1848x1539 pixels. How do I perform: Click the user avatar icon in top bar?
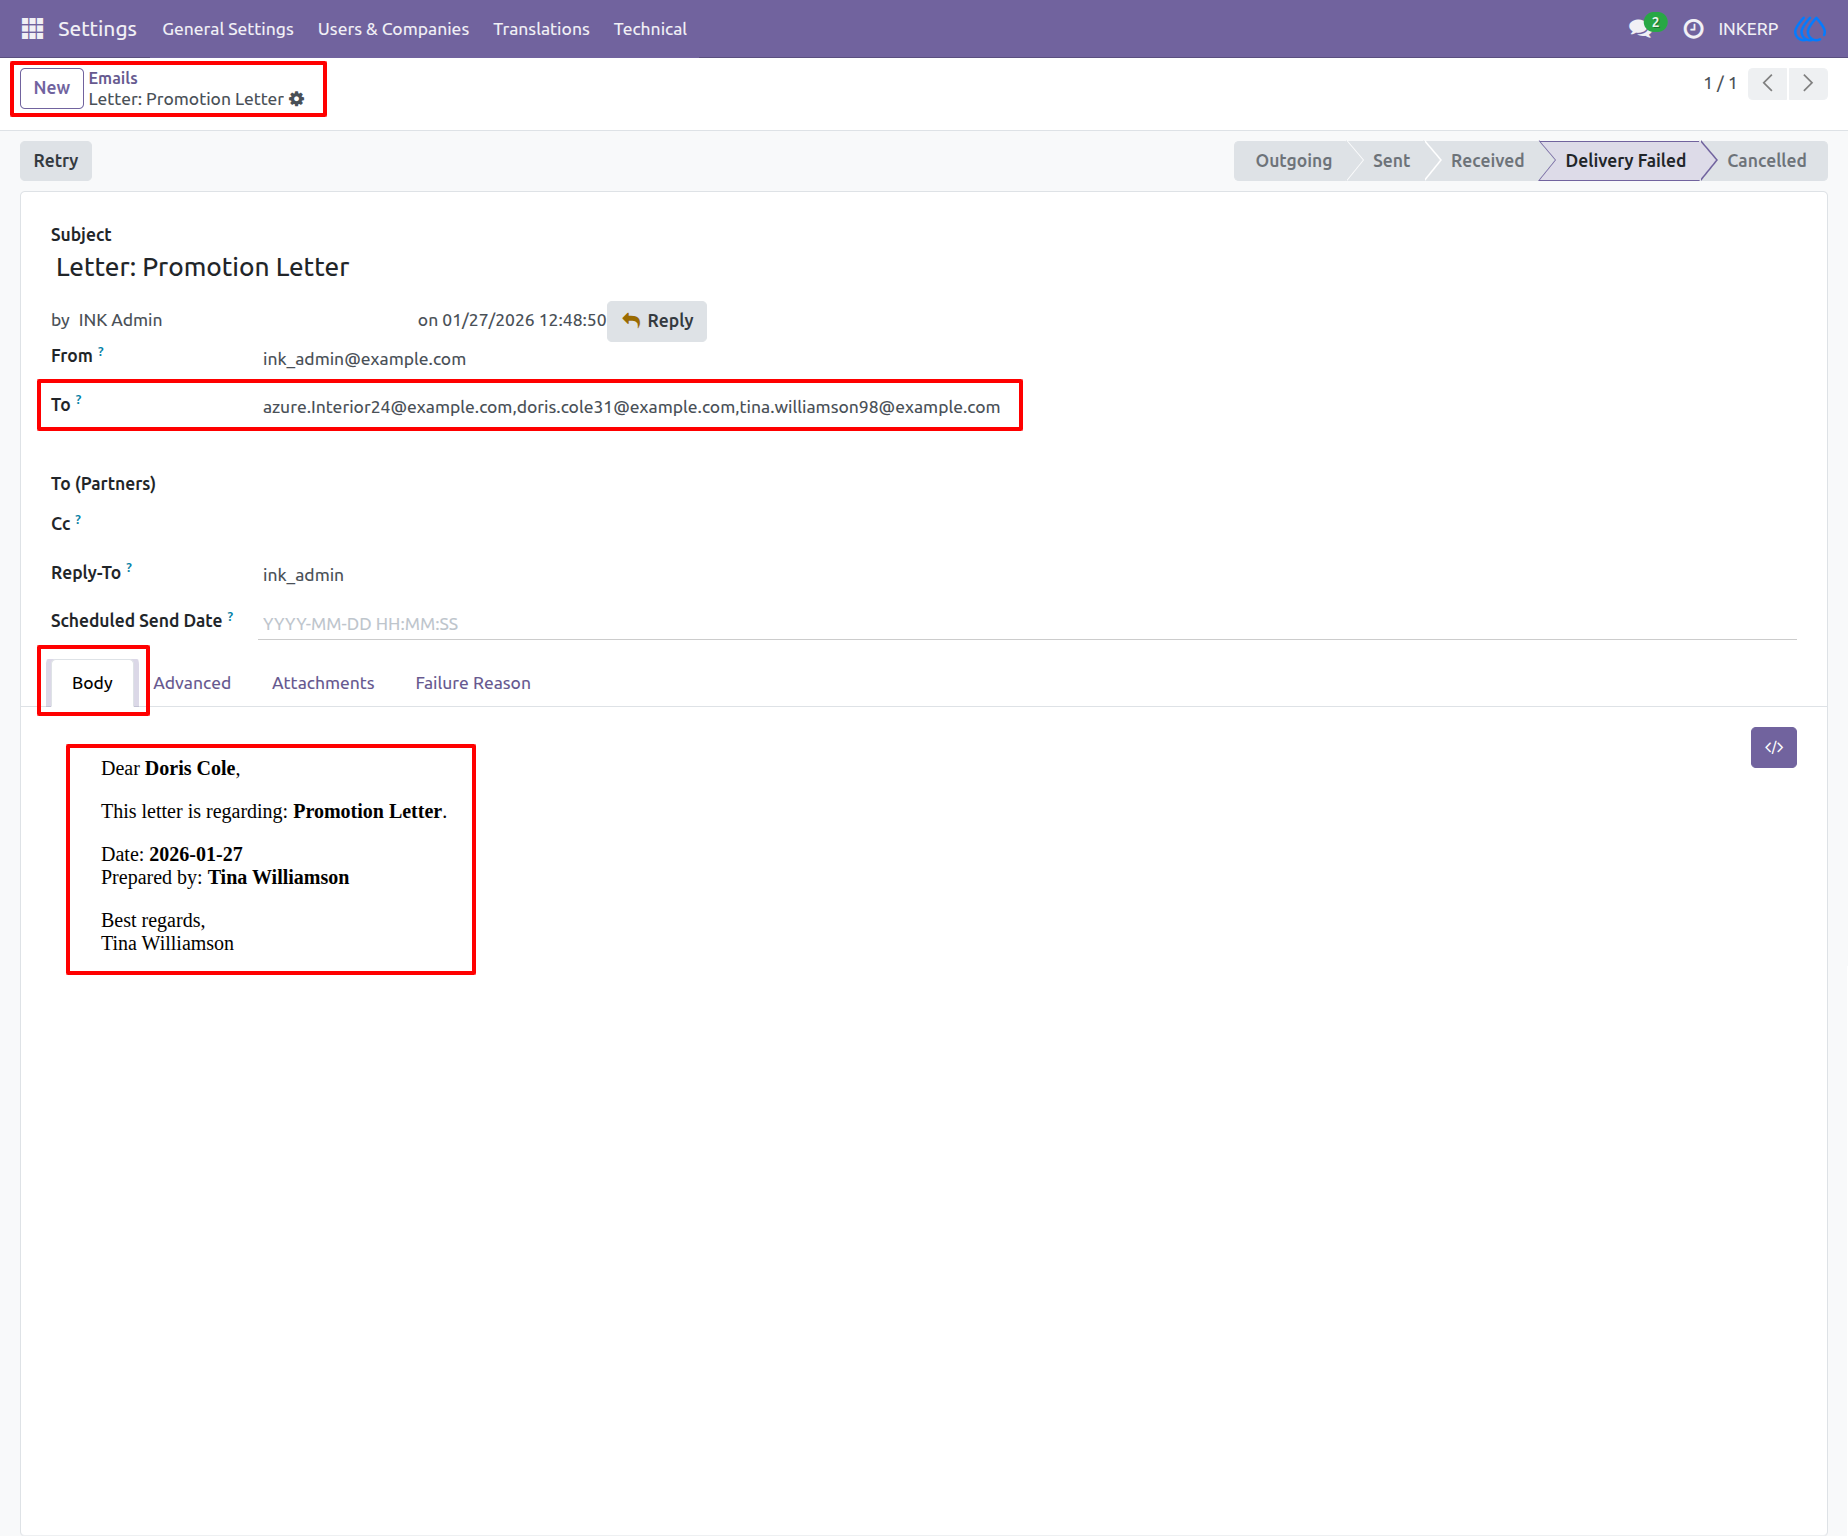coord(1811,29)
